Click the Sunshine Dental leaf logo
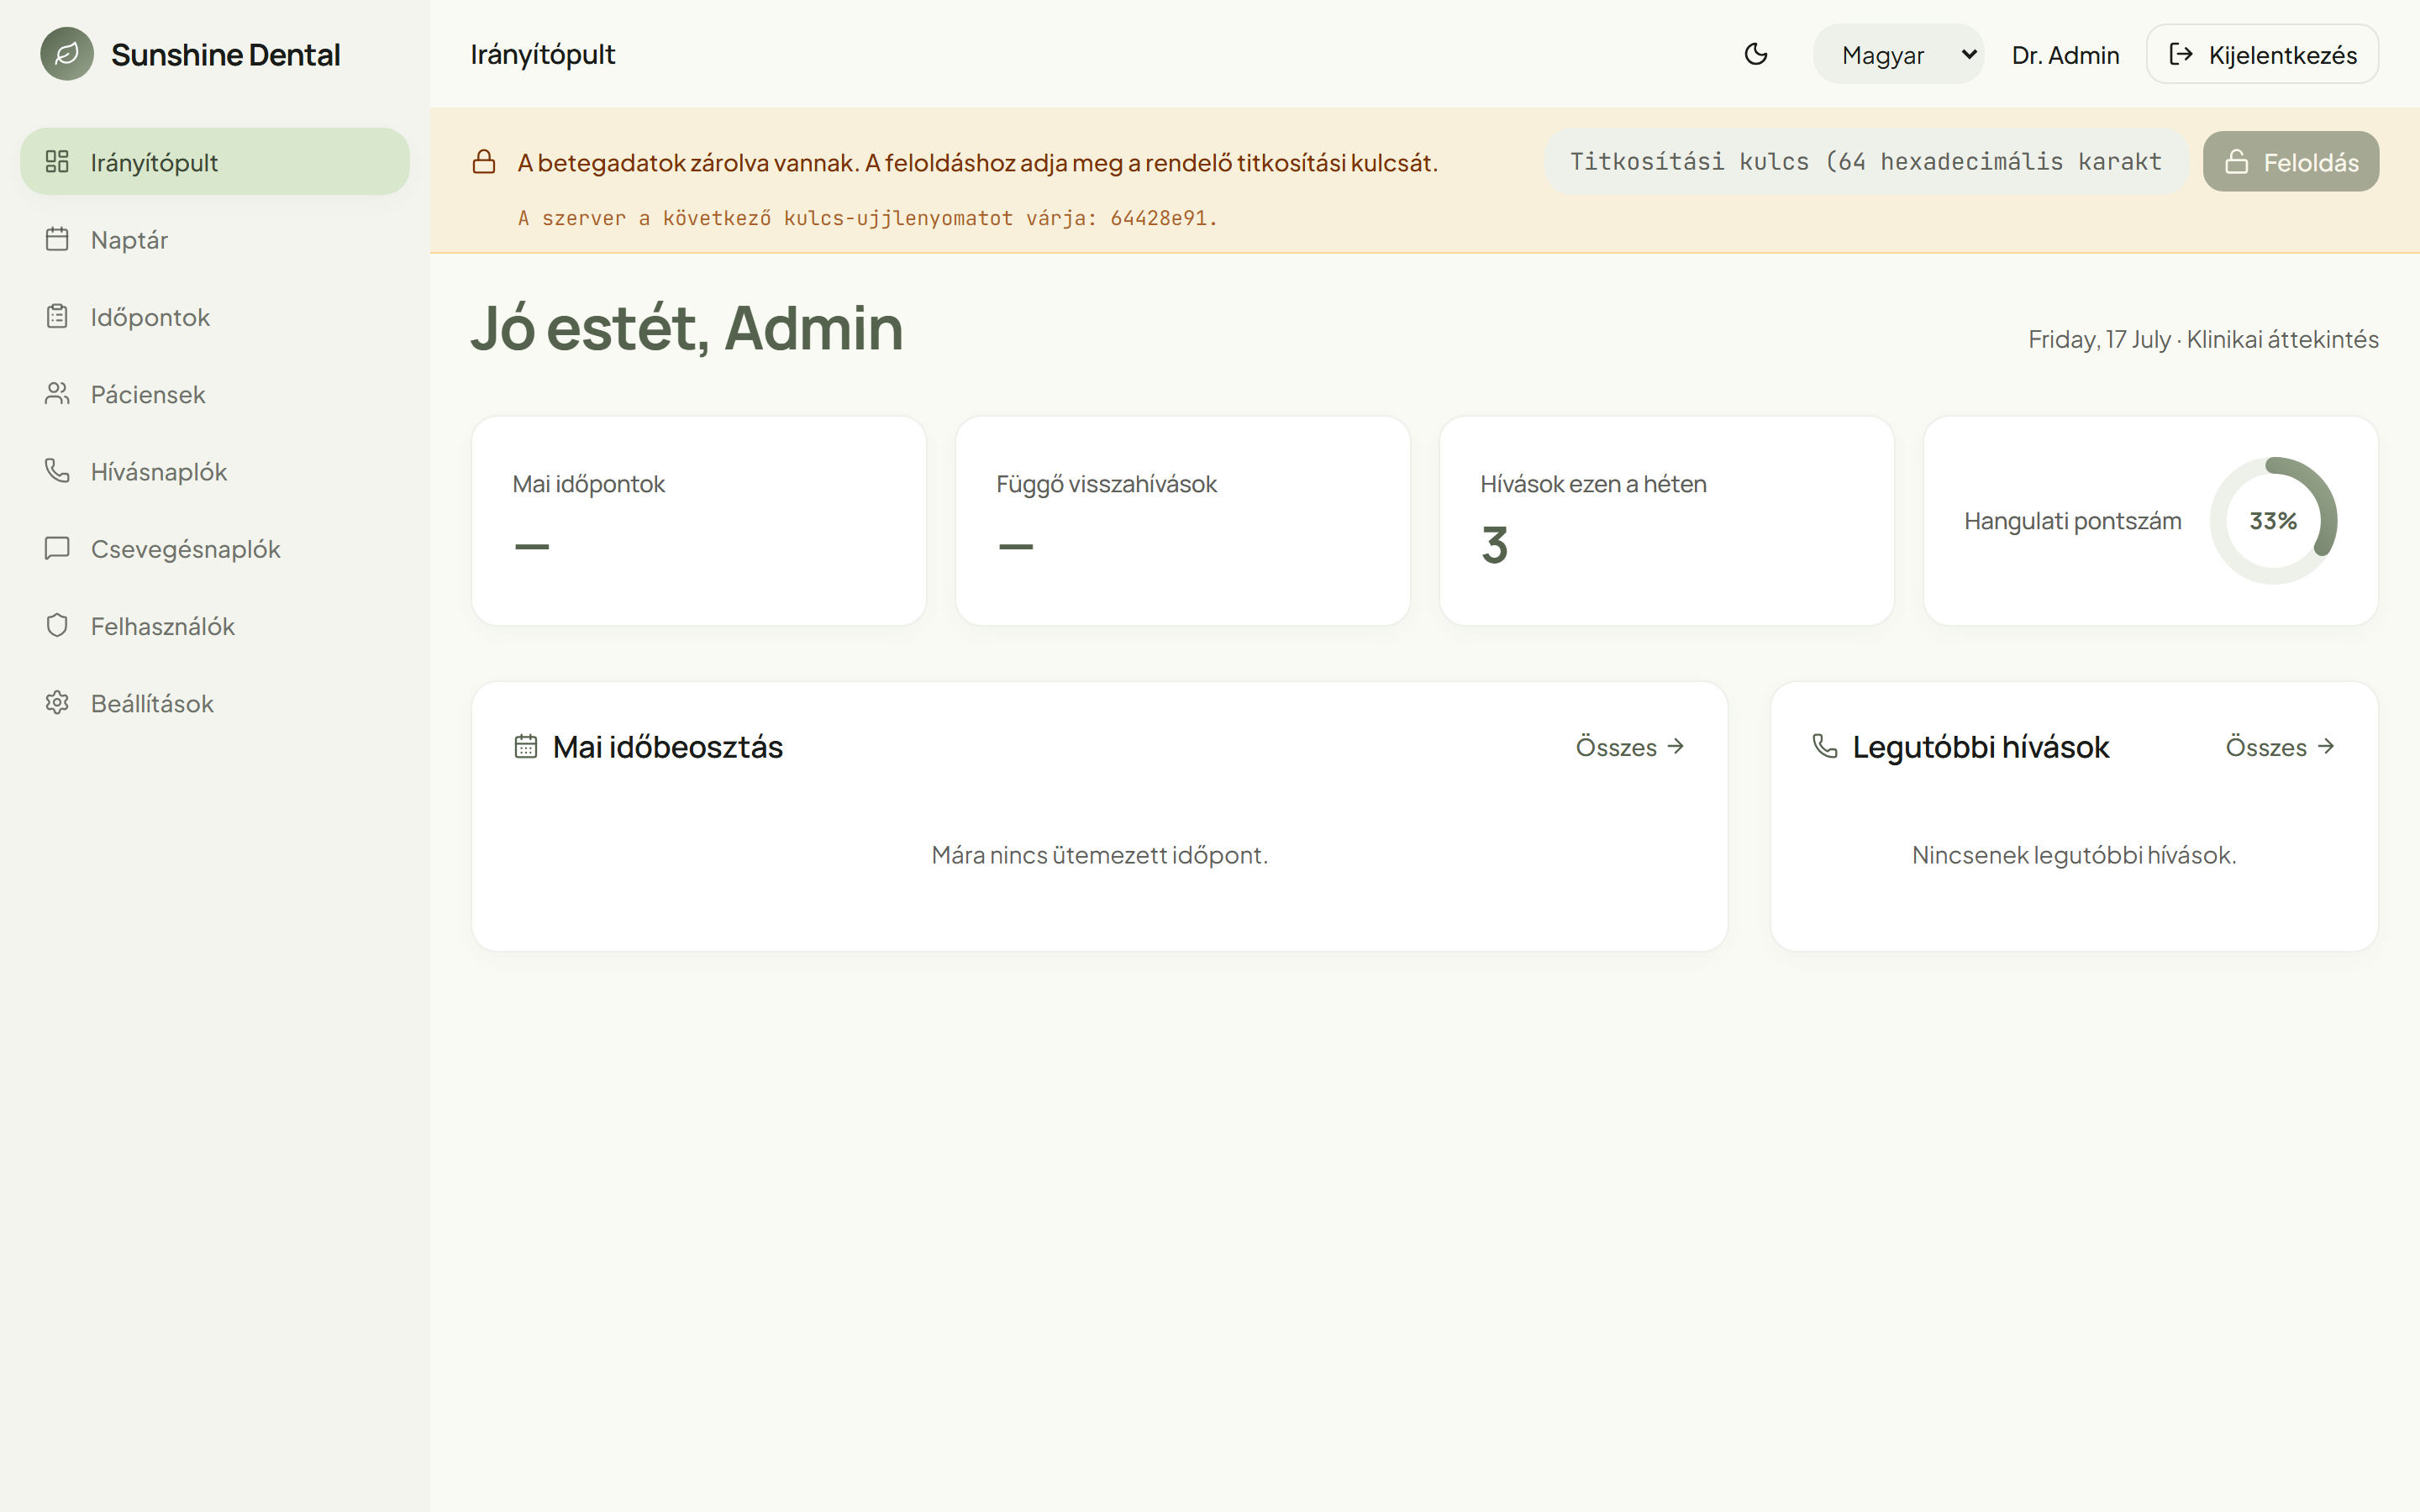This screenshot has height=1512, width=2420. pyautogui.click(x=67, y=54)
